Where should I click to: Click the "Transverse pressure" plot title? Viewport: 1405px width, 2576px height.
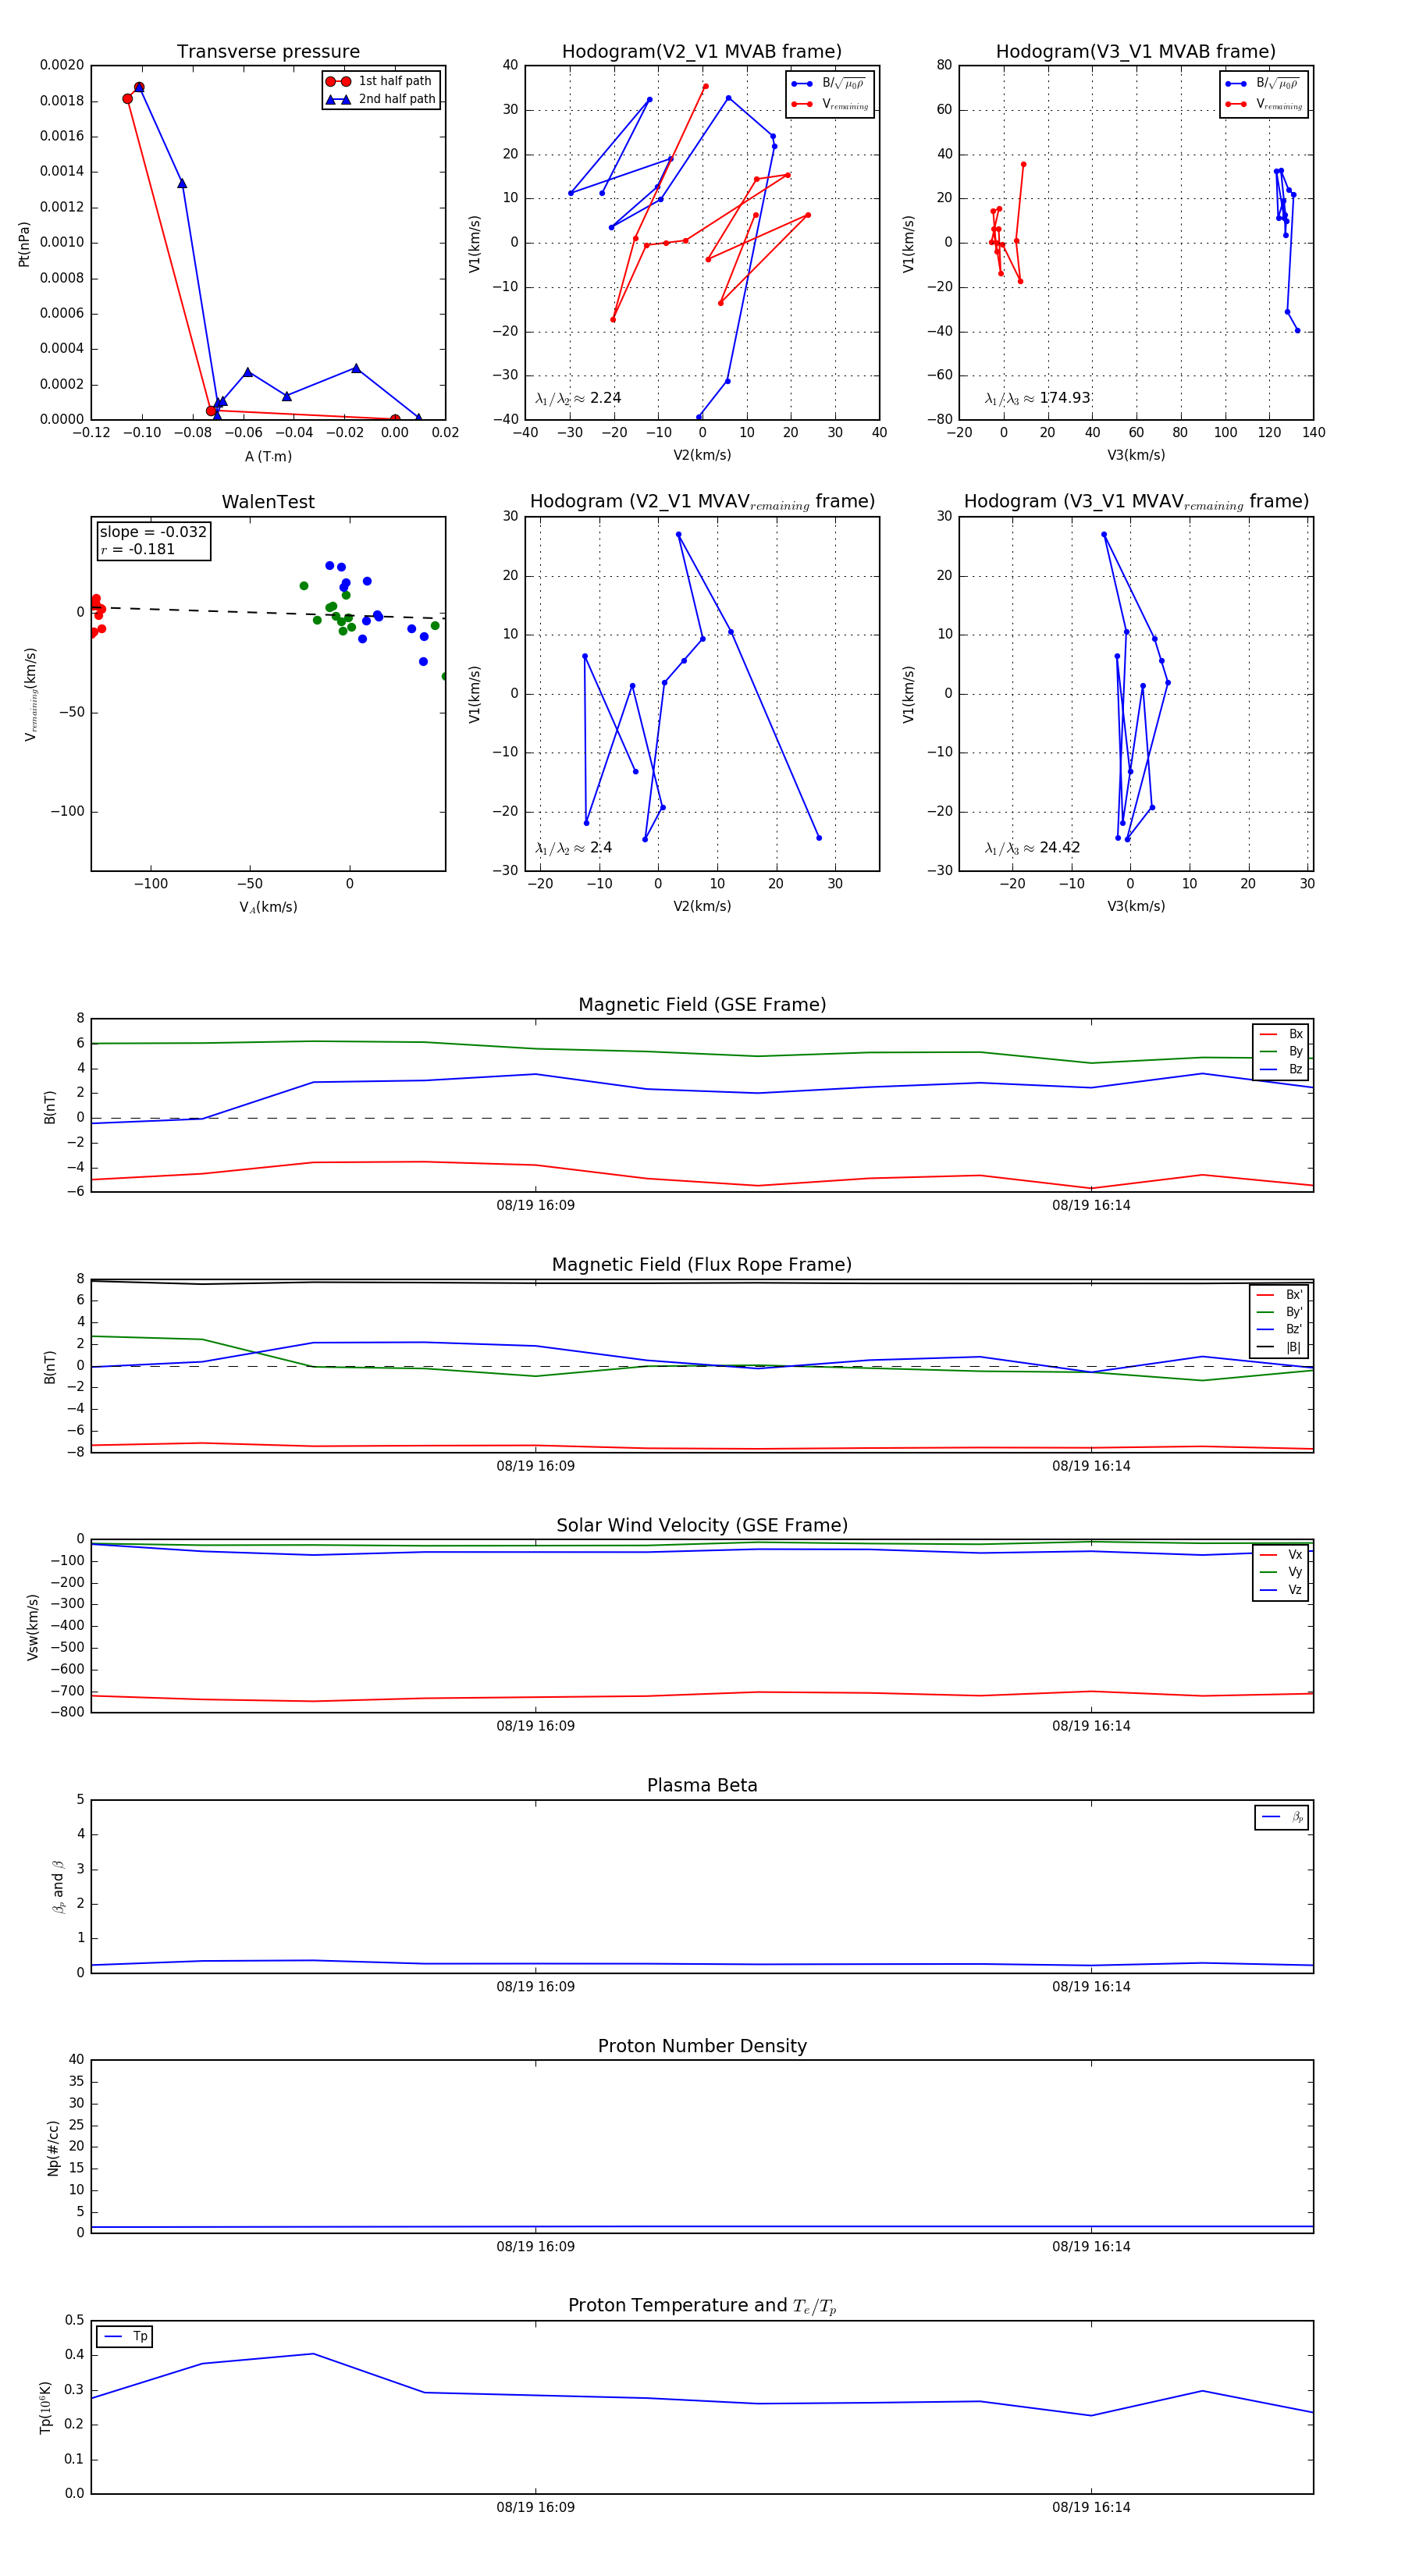coord(268,52)
